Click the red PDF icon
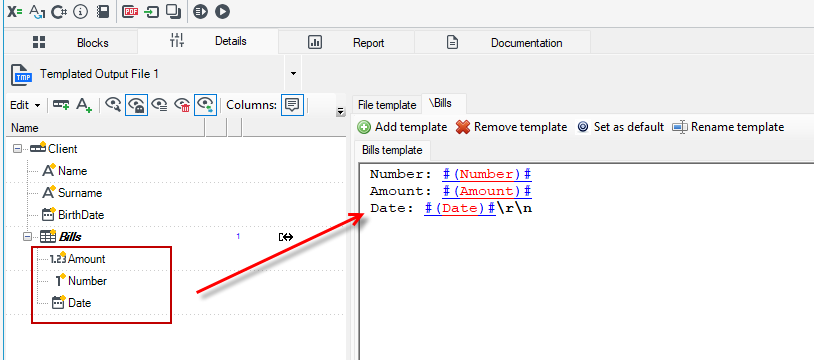 click(x=129, y=11)
